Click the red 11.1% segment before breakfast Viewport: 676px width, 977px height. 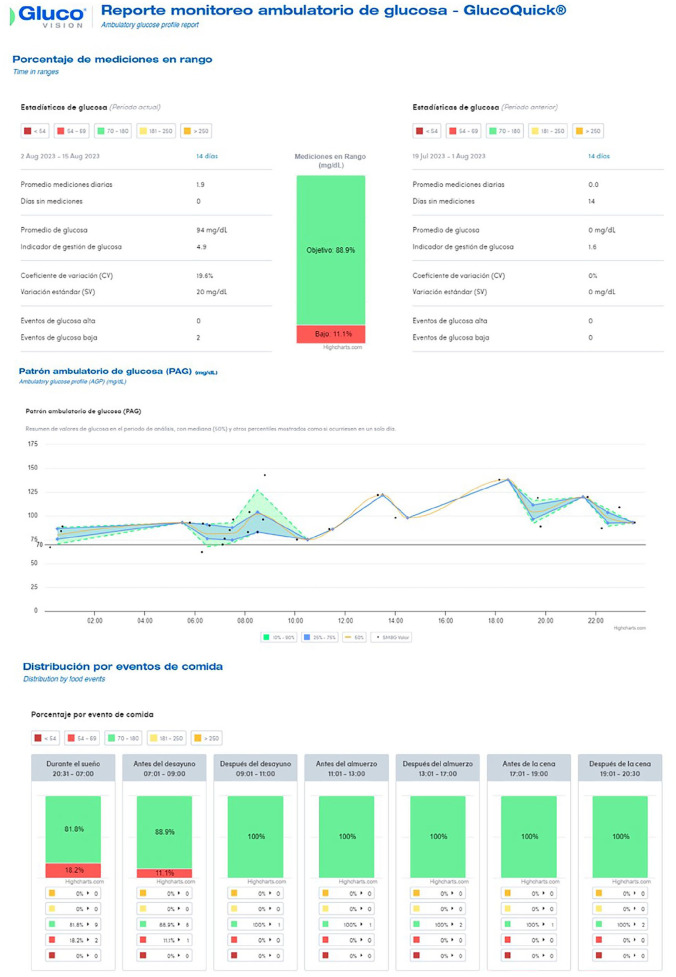coord(164,873)
